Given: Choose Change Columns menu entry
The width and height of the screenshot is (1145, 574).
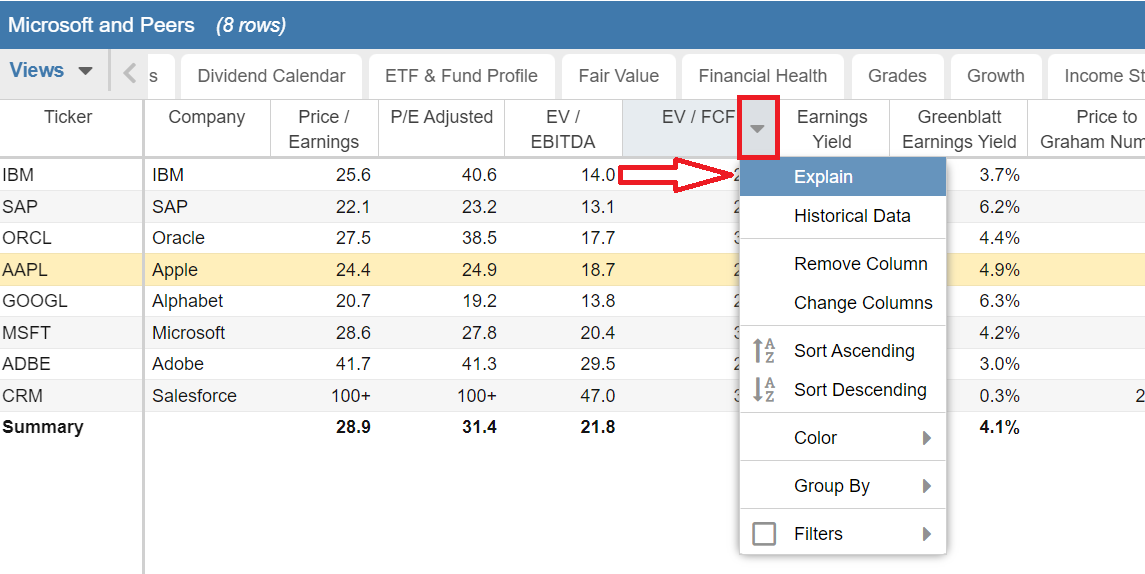Looking at the screenshot, I should point(843,303).
